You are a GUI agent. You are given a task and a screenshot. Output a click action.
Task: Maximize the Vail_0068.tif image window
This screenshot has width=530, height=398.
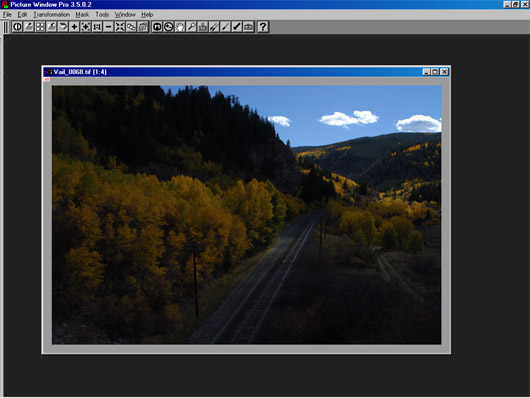pyautogui.click(x=435, y=72)
